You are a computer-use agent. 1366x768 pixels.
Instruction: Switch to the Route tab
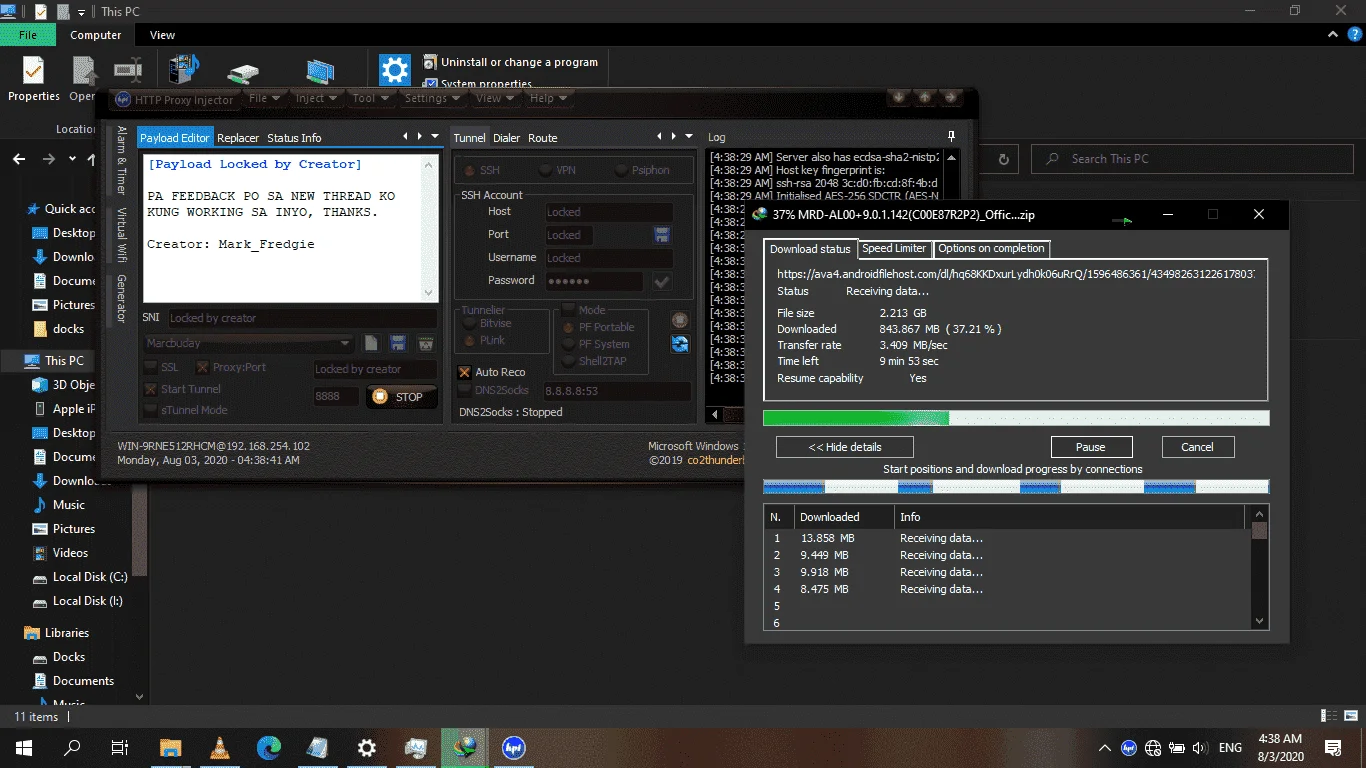pos(543,138)
